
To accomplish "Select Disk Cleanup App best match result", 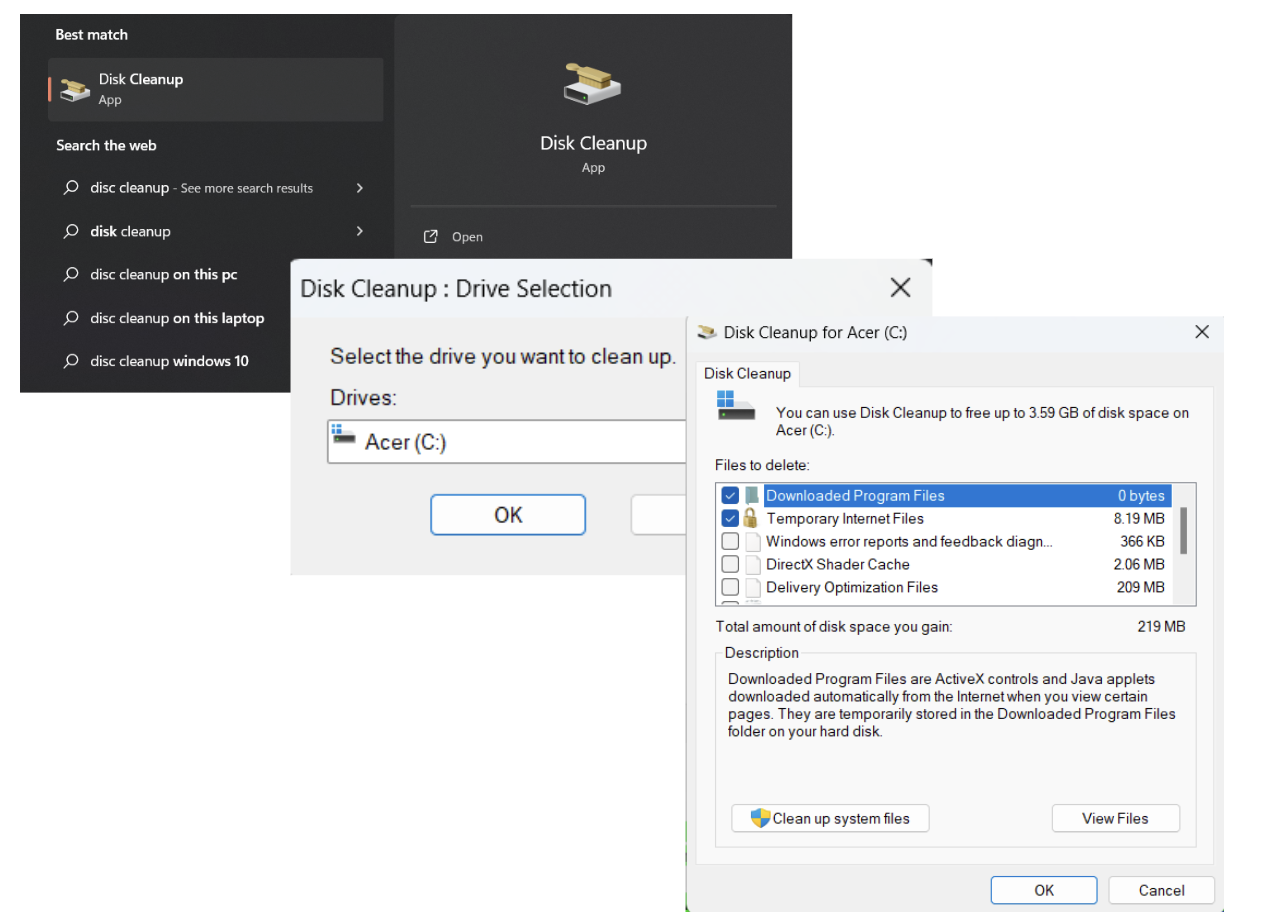I will point(215,89).
